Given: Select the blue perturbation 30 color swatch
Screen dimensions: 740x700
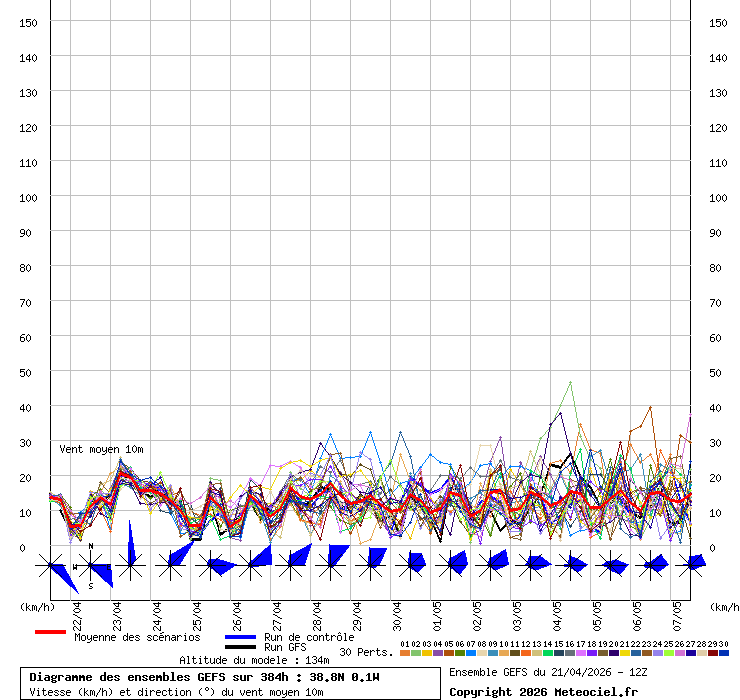Looking at the screenshot, I should [x=724, y=653].
